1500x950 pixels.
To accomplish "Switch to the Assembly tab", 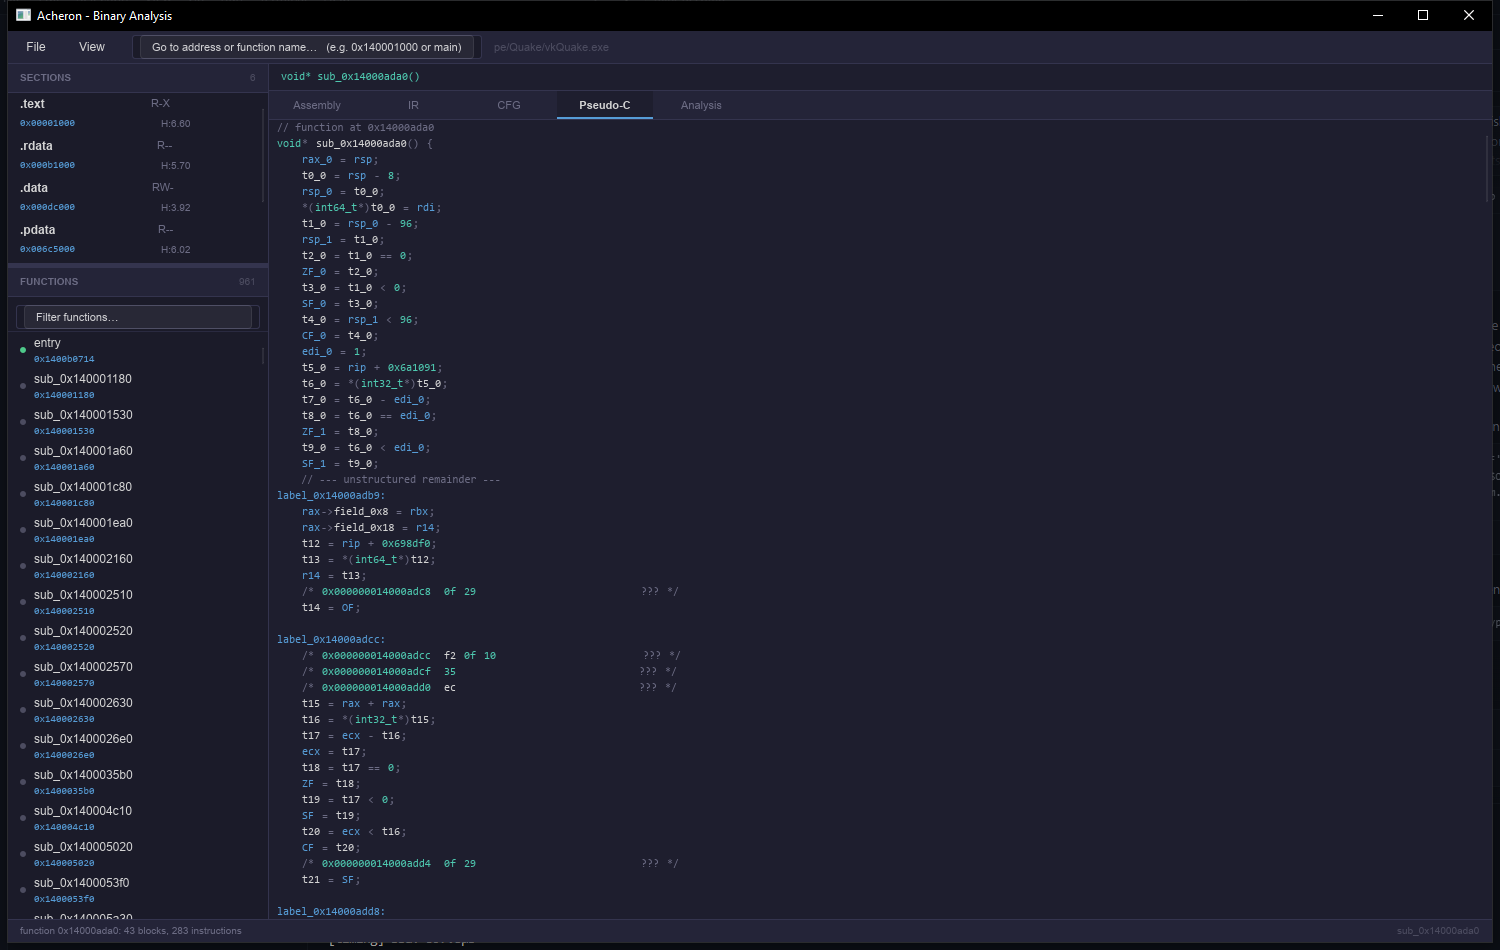I will pyautogui.click(x=317, y=105).
